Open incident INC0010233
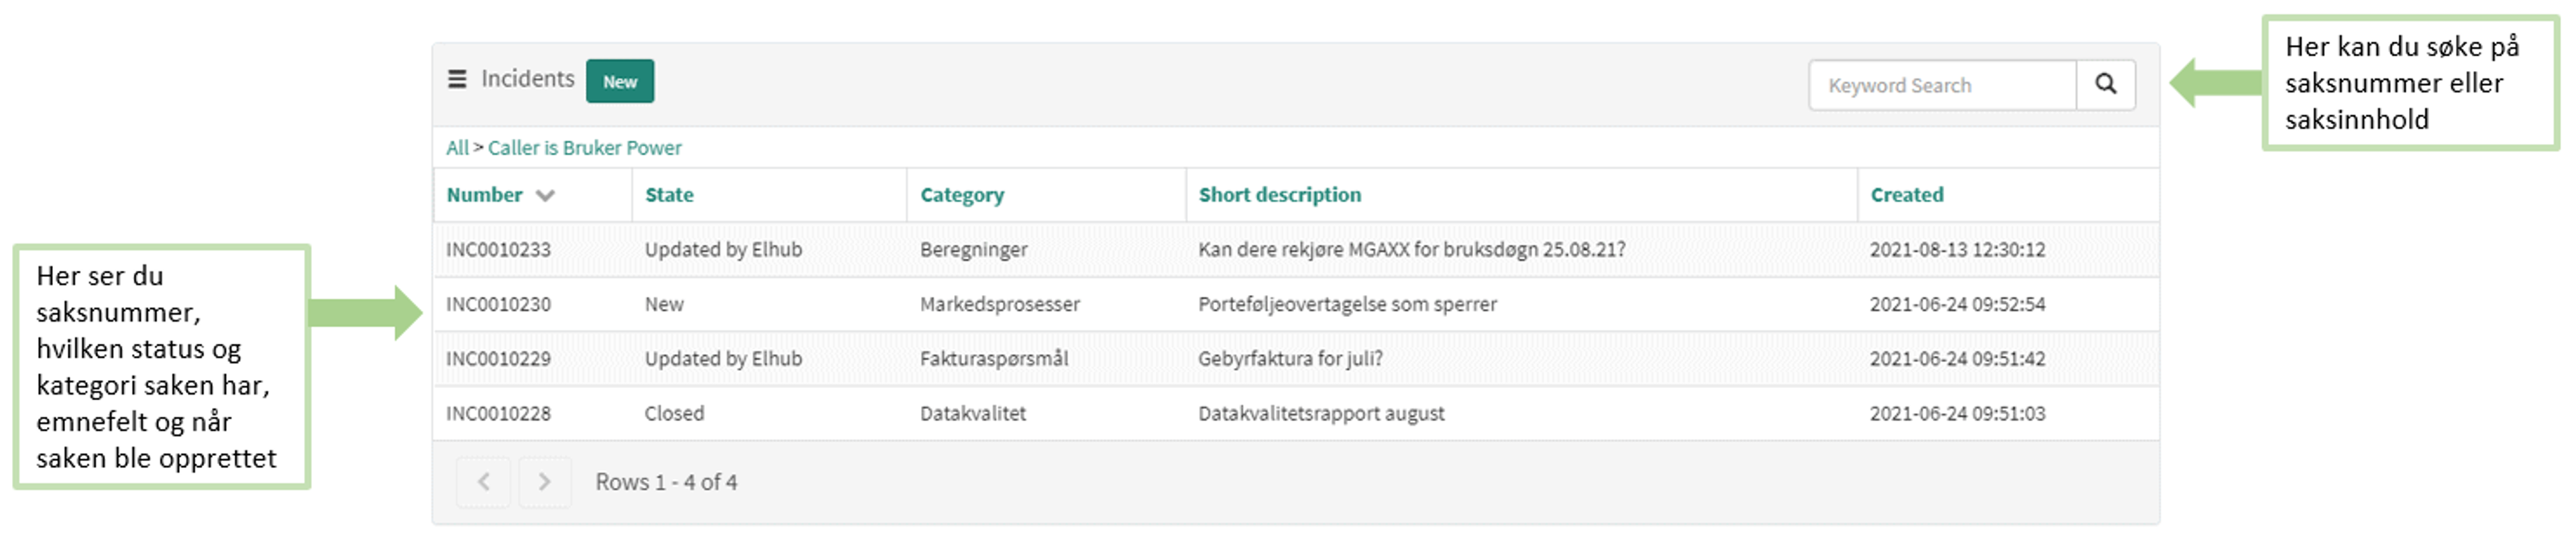The height and width of the screenshot is (559, 2576). [x=498, y=249]
